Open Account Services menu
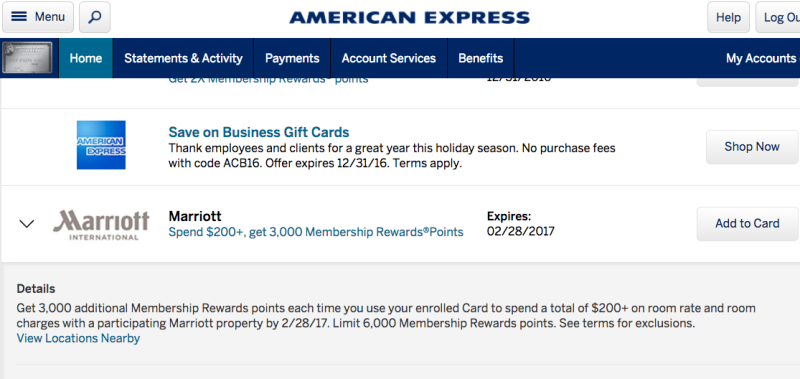Image resolution: width=800 pixels, height=379 pixels. coord(389,58)
